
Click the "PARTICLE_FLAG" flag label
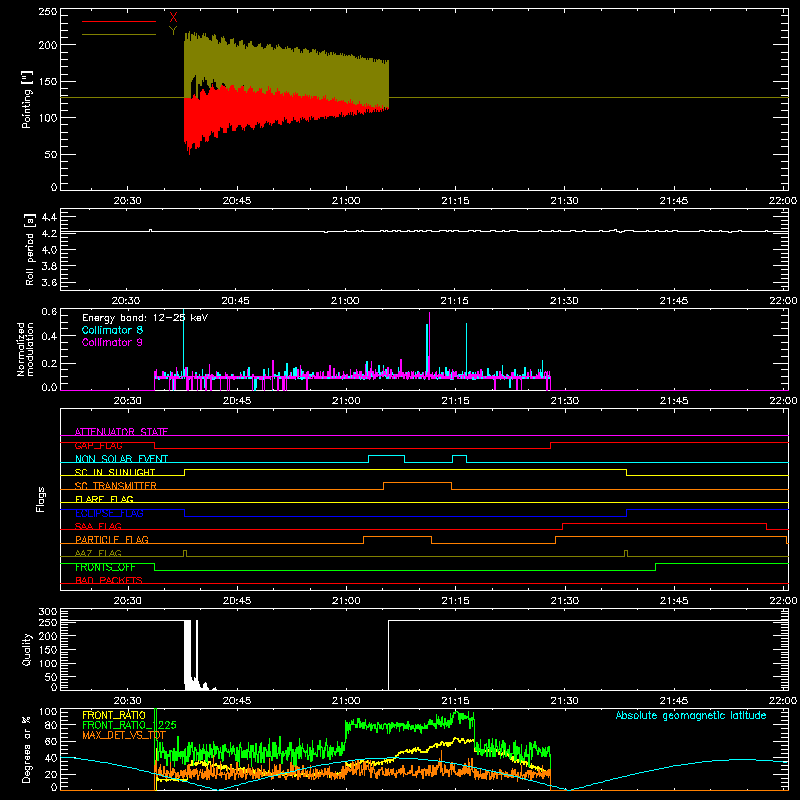tap(112, 540)
